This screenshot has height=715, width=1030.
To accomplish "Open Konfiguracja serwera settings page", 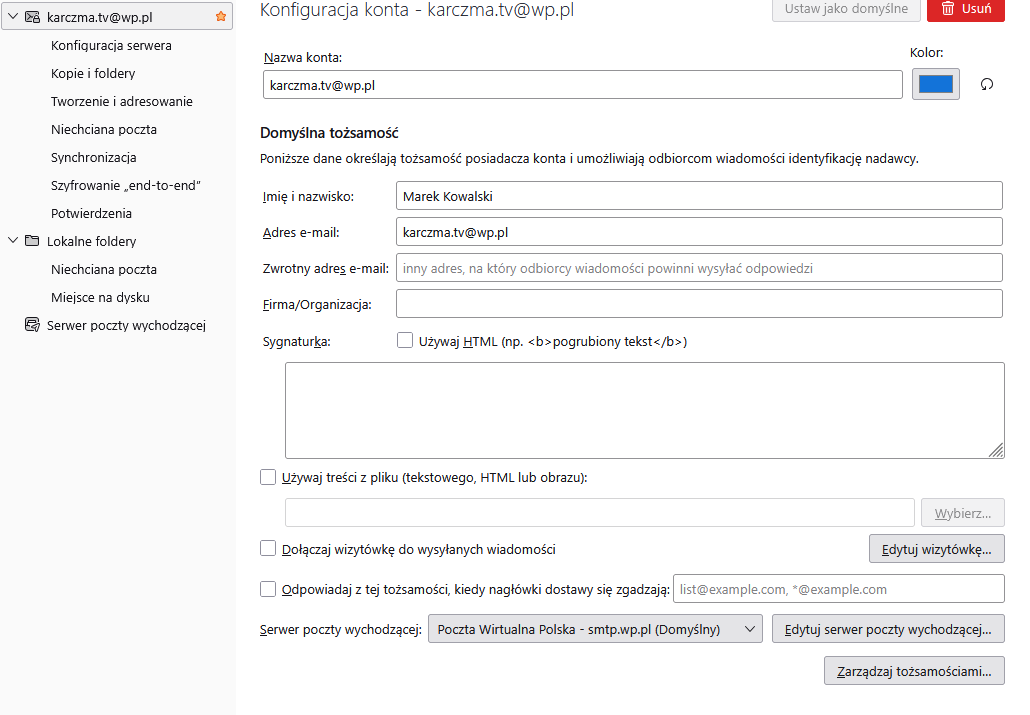I will [111, 45].
